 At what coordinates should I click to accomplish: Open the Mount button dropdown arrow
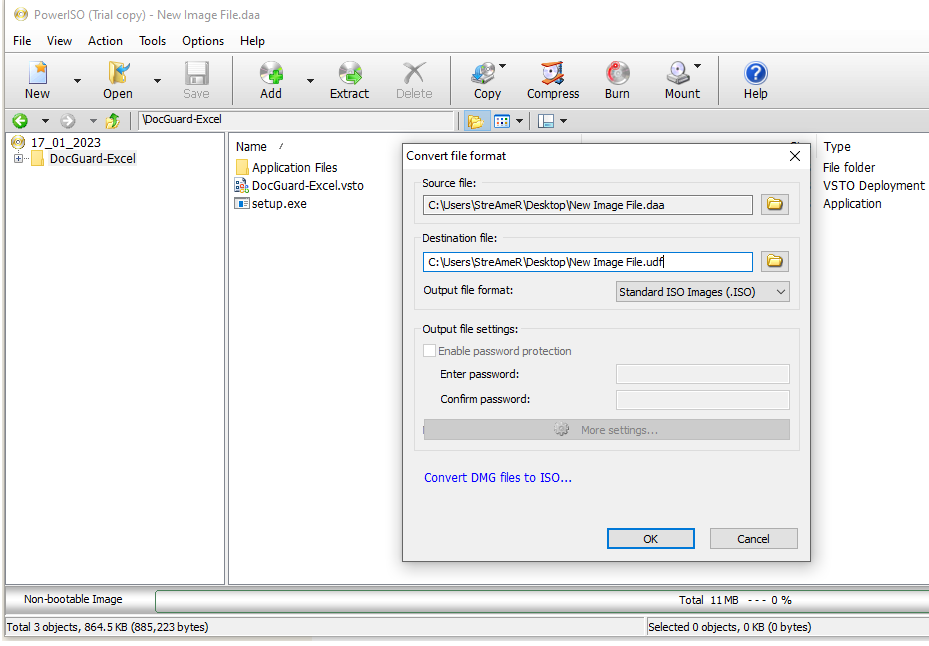[x=697, y=66]
